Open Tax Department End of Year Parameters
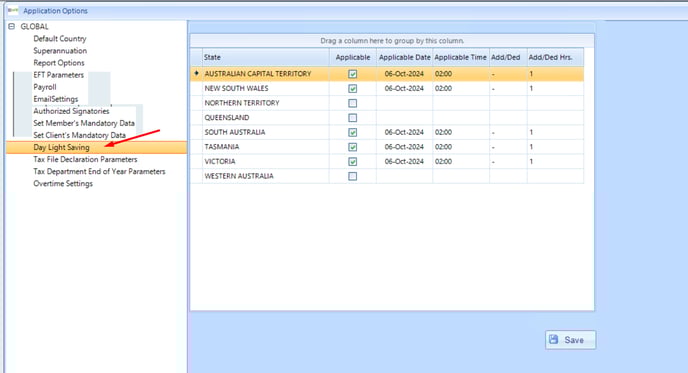688x373 pixels. [x=99, y=171]
